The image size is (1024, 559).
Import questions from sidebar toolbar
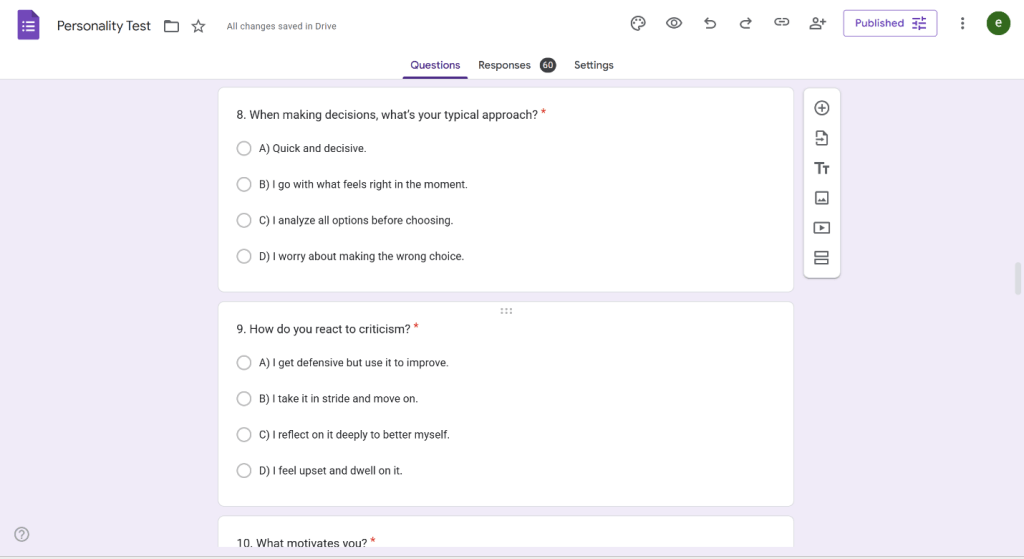click(x=821, y=138)
